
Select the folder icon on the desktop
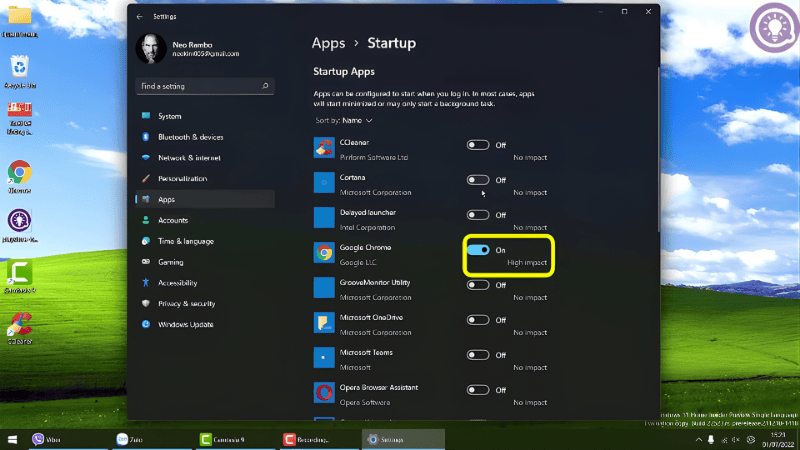point(20,20)
